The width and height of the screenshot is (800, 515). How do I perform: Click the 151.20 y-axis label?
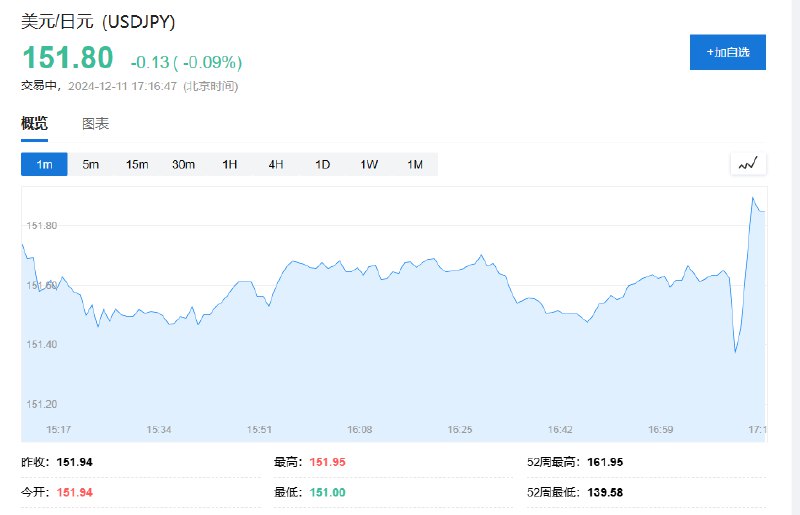click(42, 404)
